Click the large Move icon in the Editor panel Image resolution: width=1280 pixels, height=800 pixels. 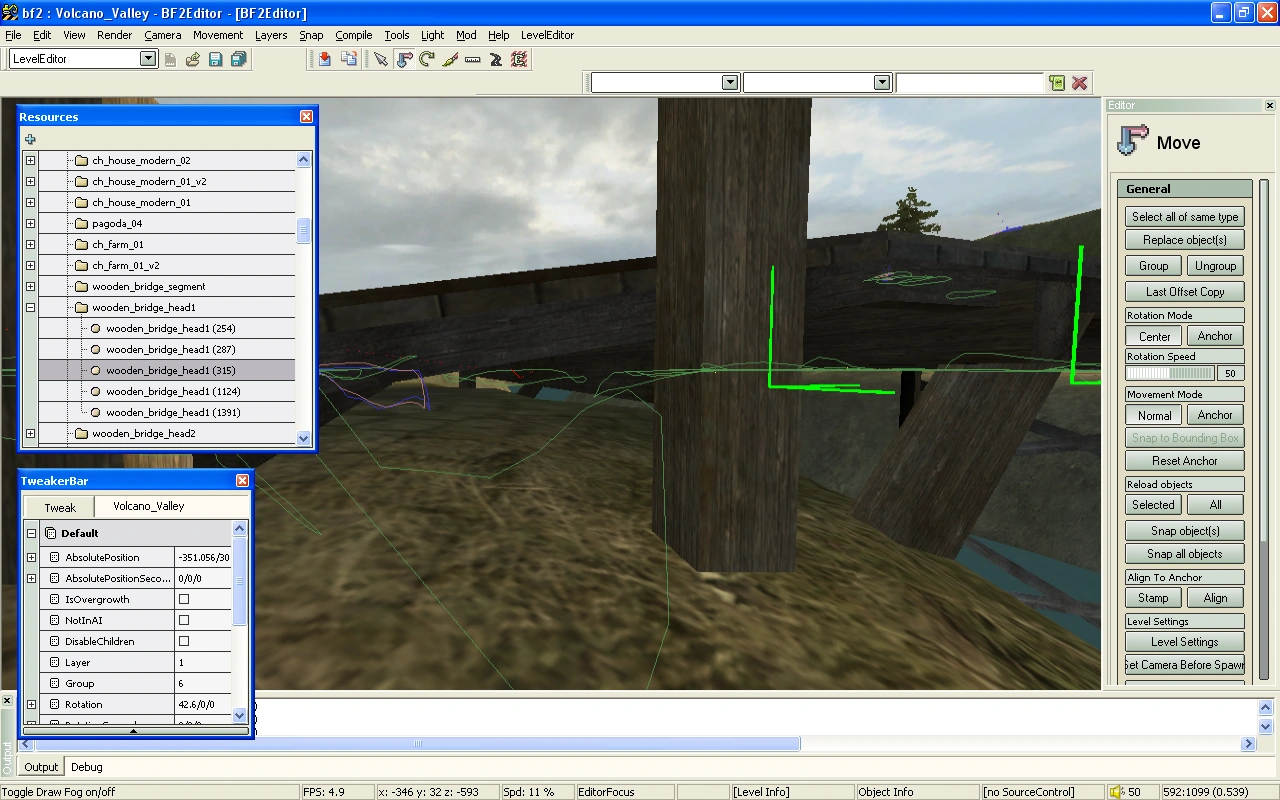(x=1132, y=141)
